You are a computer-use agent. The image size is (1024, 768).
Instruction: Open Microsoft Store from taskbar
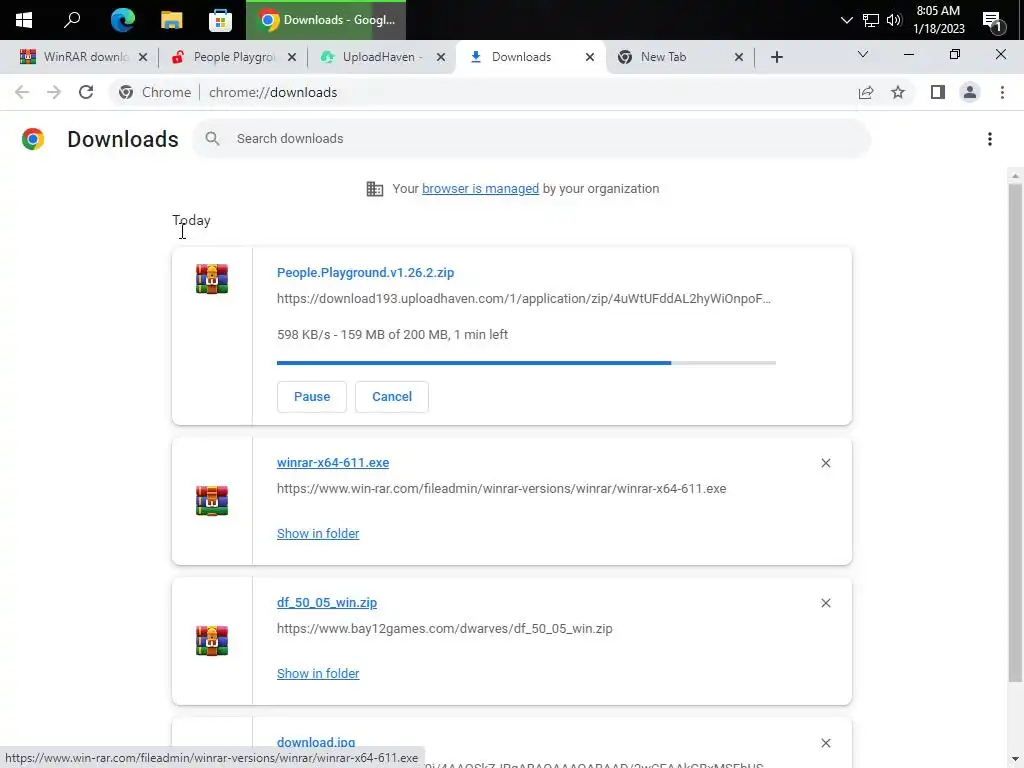point(220,20)
